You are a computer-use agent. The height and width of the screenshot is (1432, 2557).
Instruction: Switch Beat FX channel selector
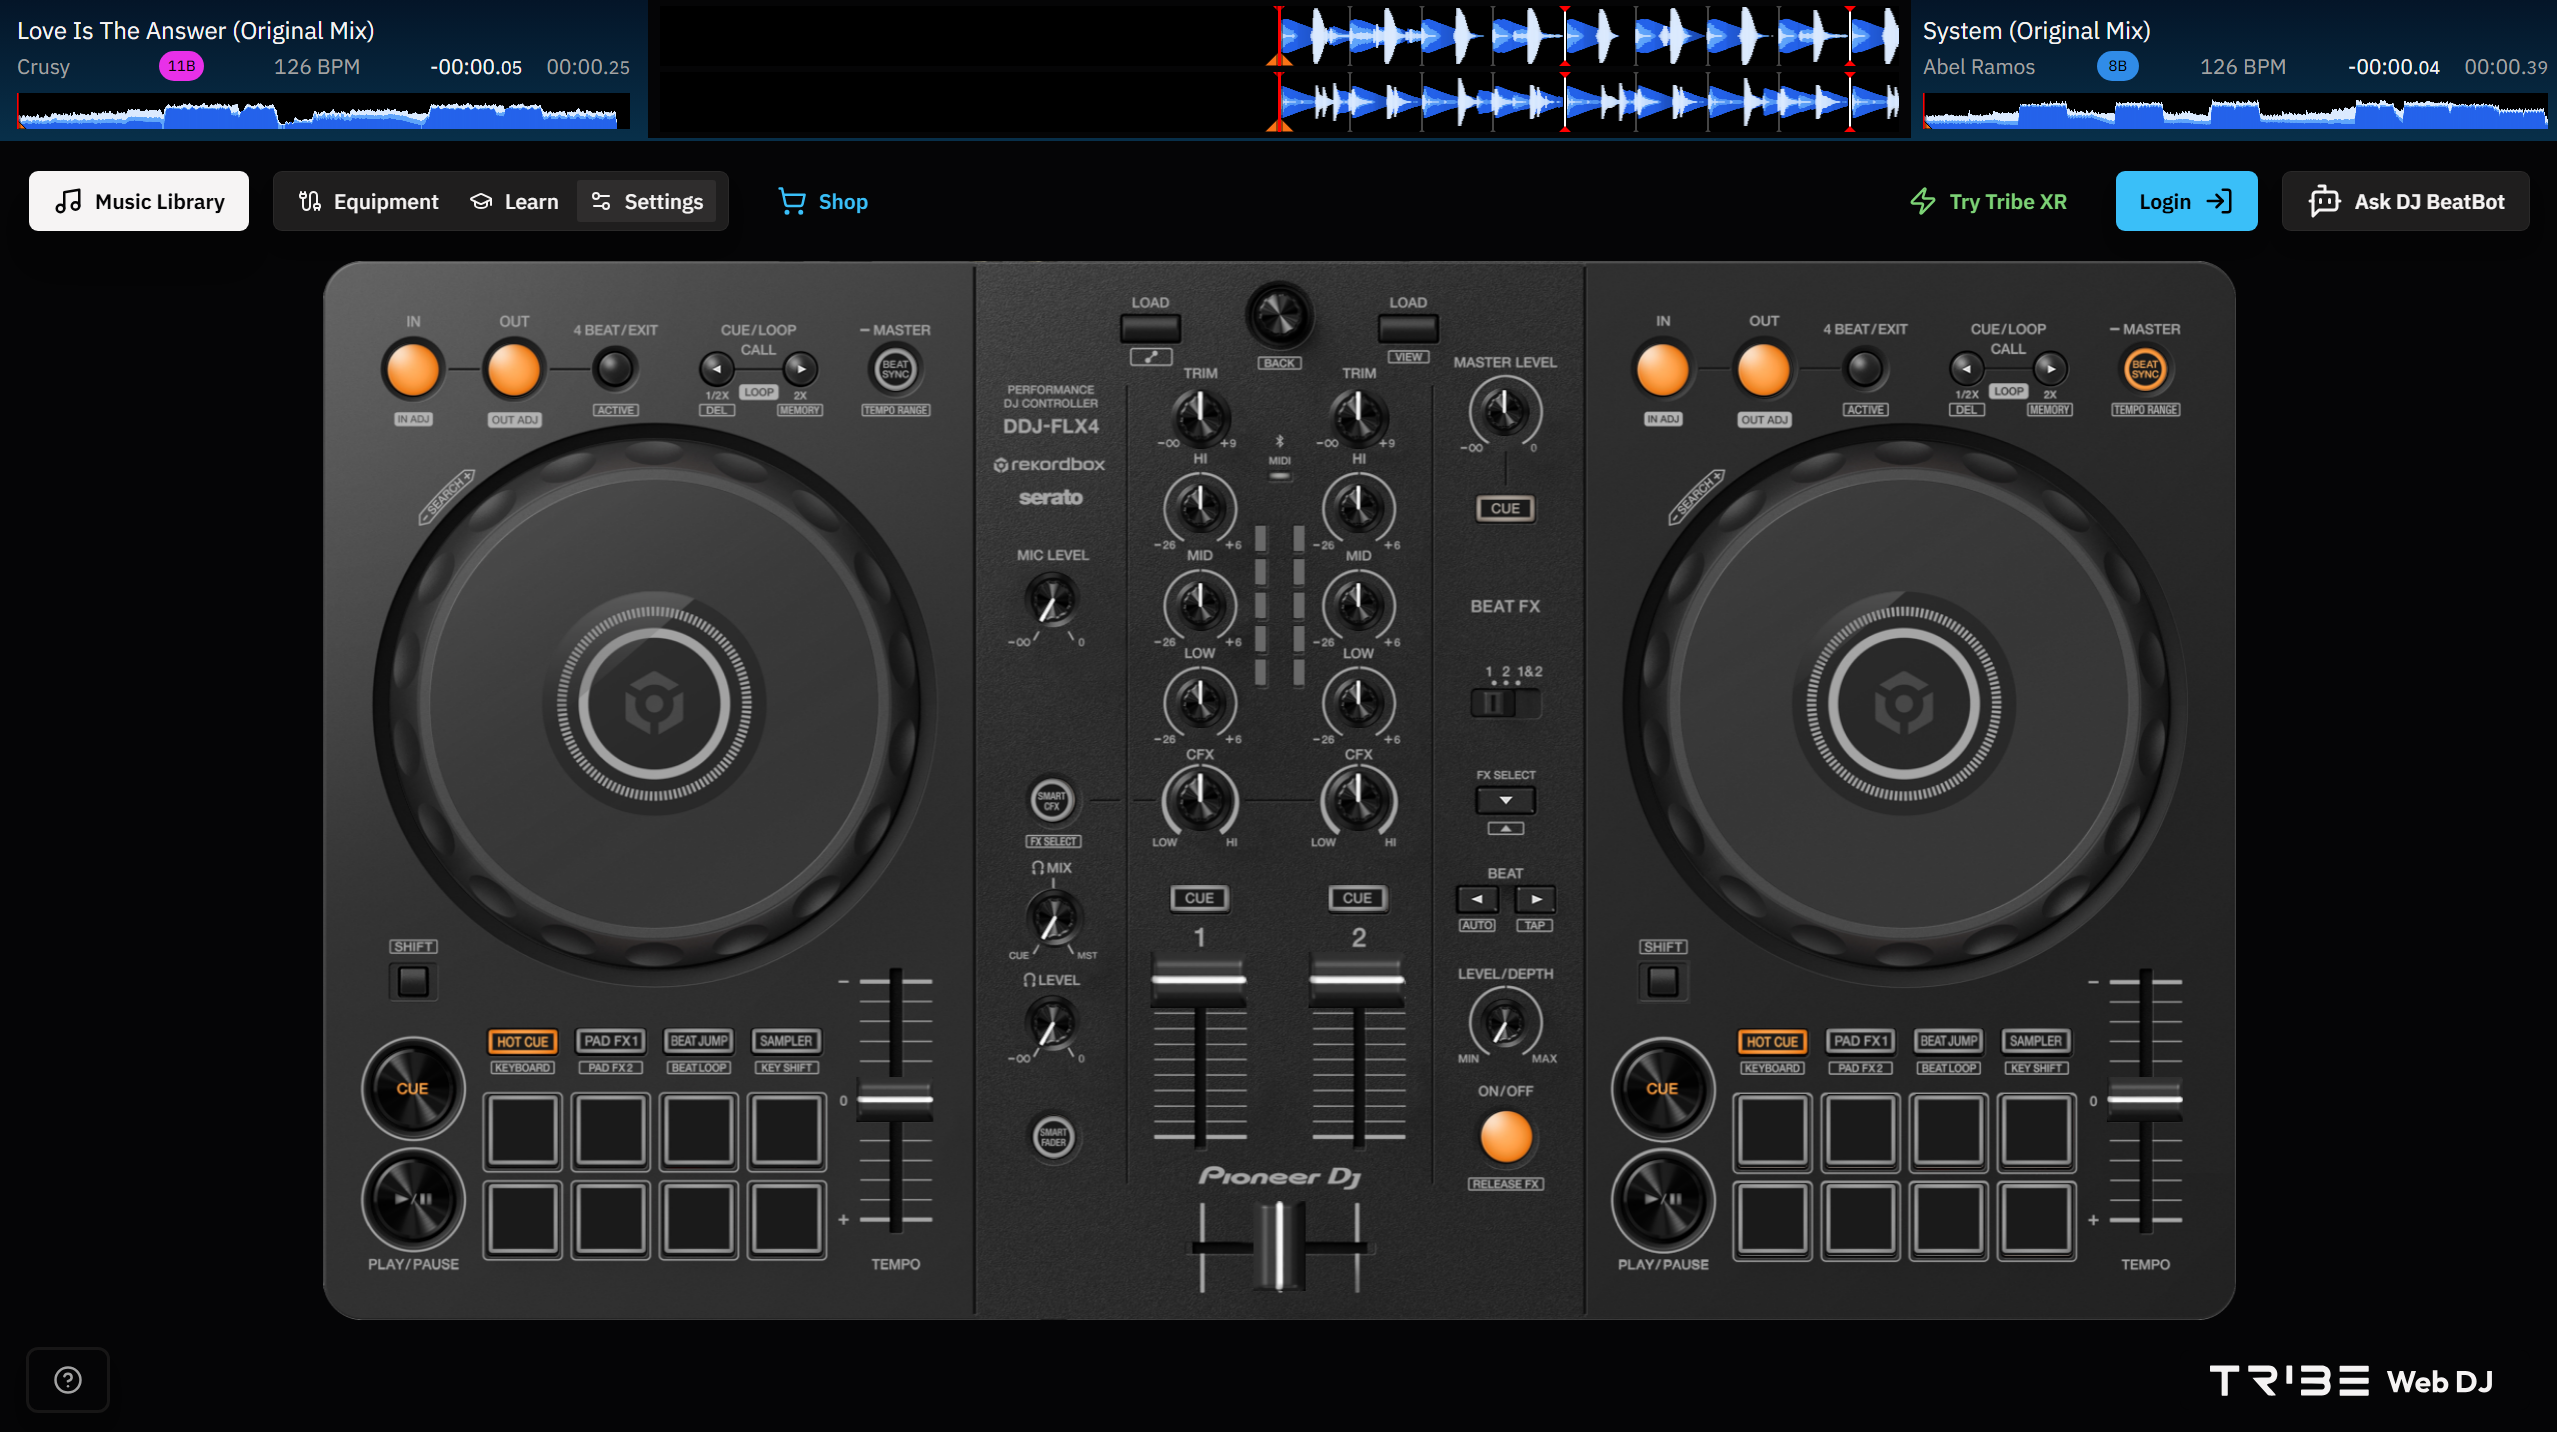1505,703
